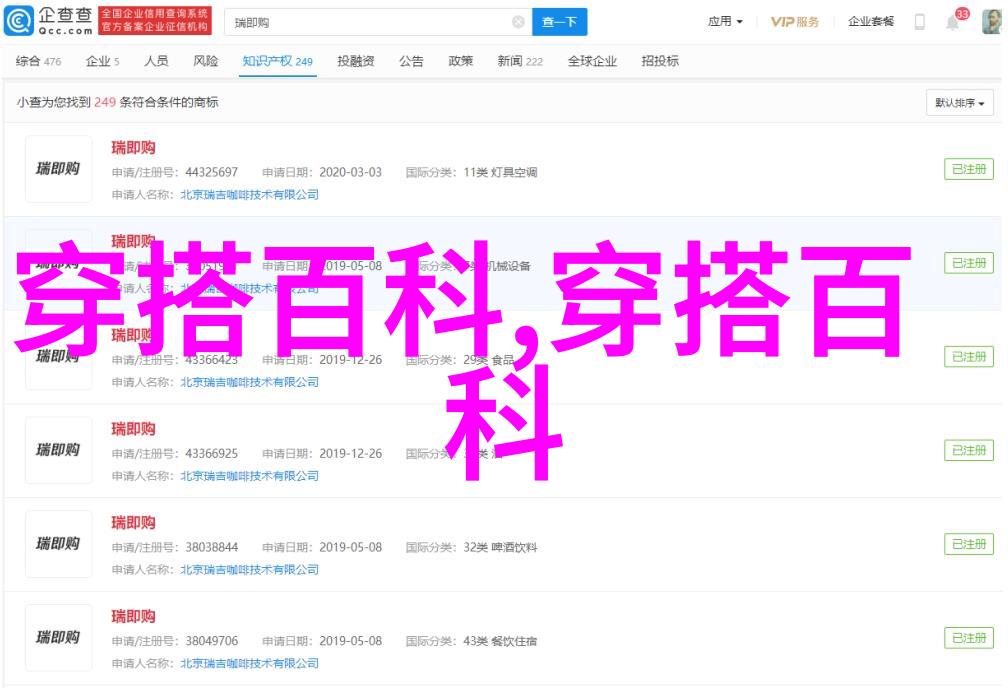
Task: Click the class text 11类 灯具空调
Action: 500,172
